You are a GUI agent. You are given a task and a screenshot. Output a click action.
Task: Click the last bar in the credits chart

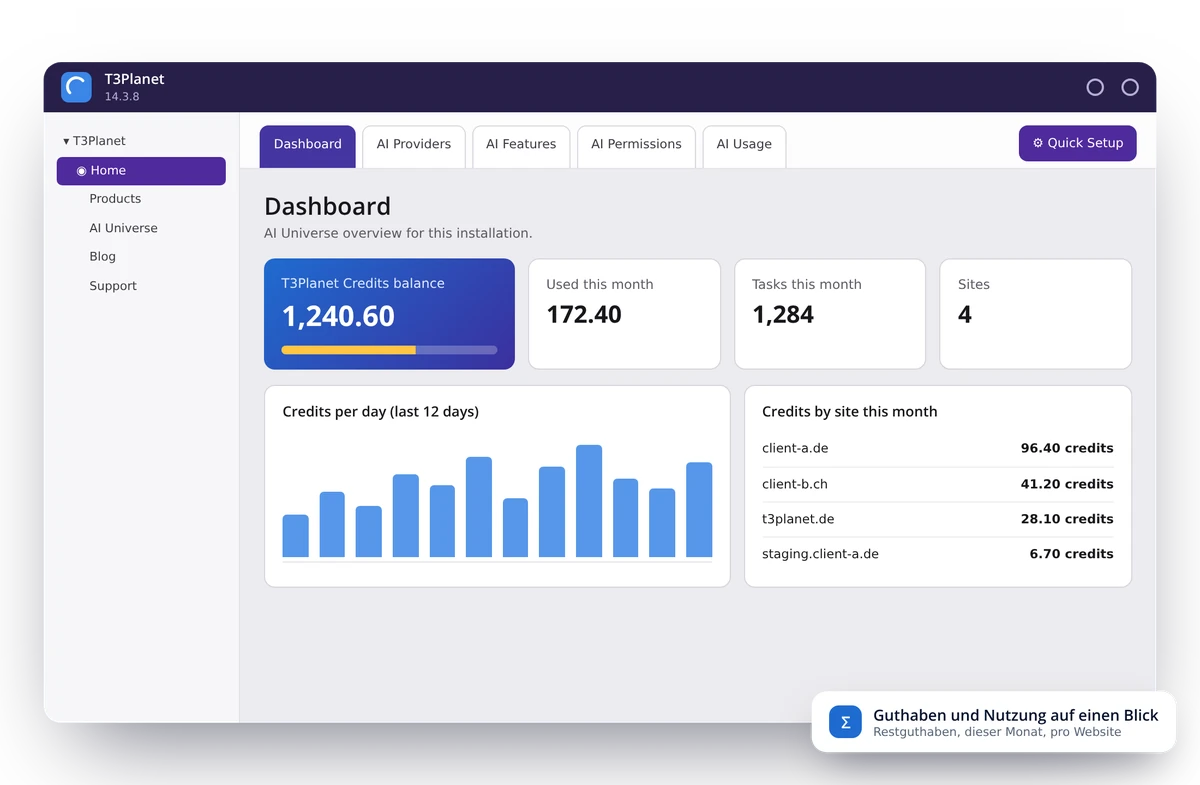click(x=699, y=510)
